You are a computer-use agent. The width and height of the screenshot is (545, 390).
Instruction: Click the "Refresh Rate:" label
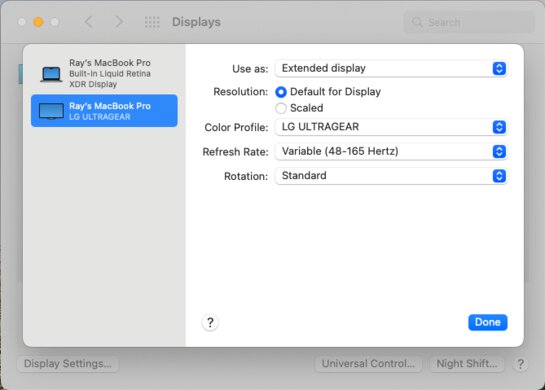click(235, 152)
